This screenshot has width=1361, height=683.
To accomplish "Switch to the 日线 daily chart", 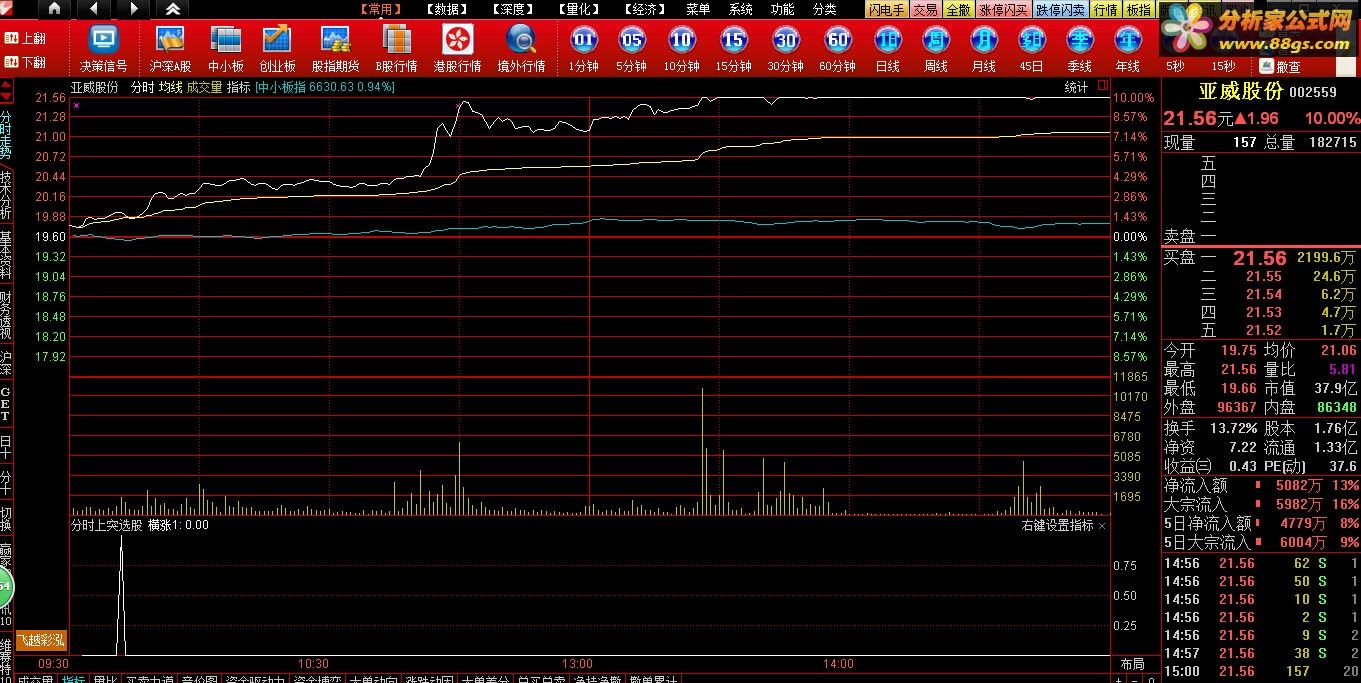I will point(887,48).
